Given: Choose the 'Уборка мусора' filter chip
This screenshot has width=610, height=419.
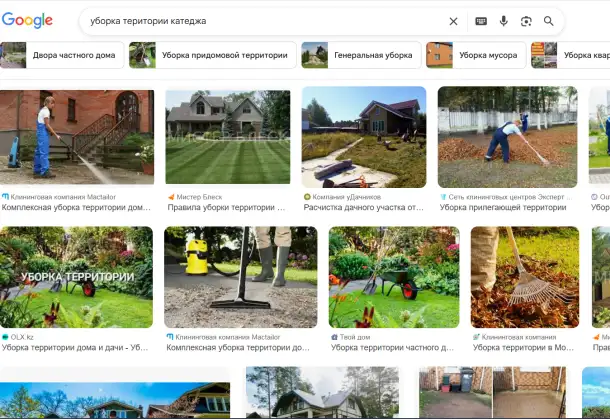Looking at the screenshot, I should click(x=475, y=55).
